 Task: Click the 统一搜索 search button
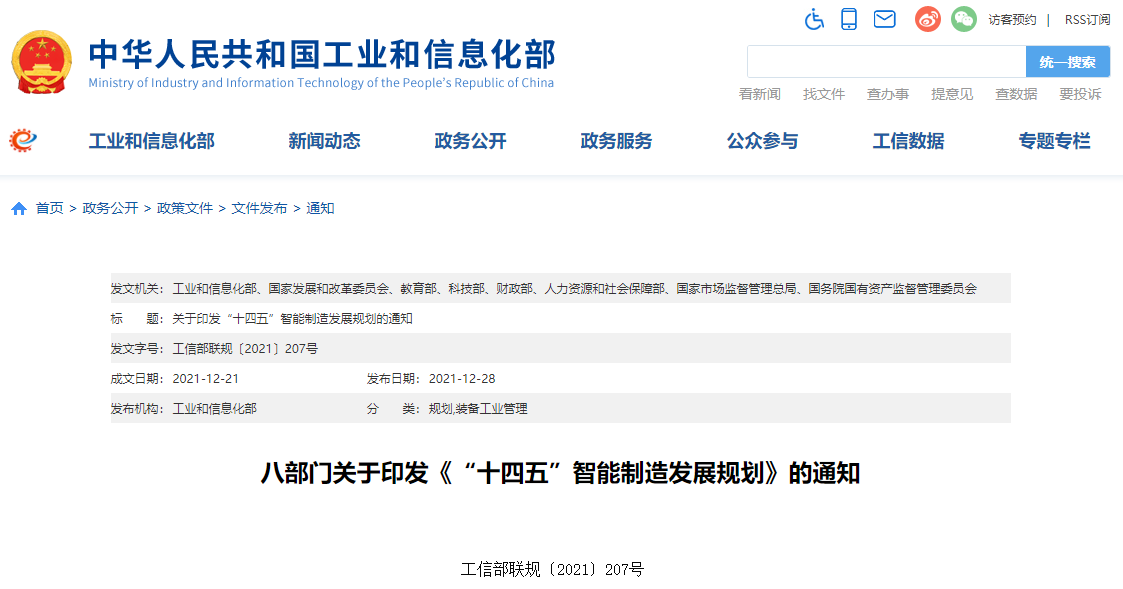tap(1066, 61)
